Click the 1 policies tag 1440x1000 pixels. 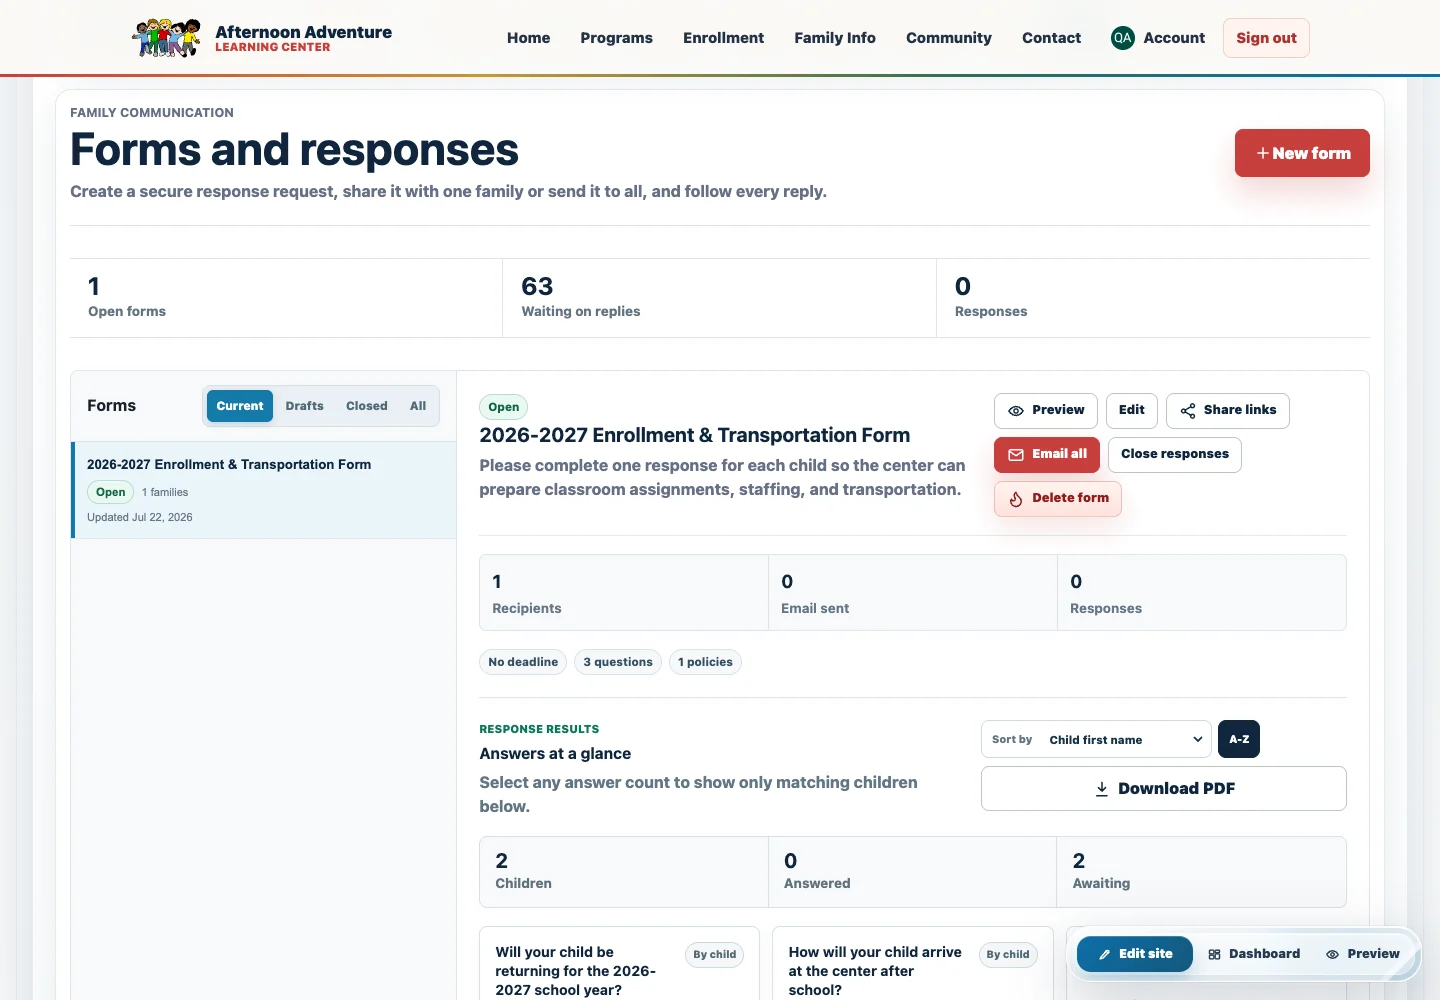pos(705,662)
